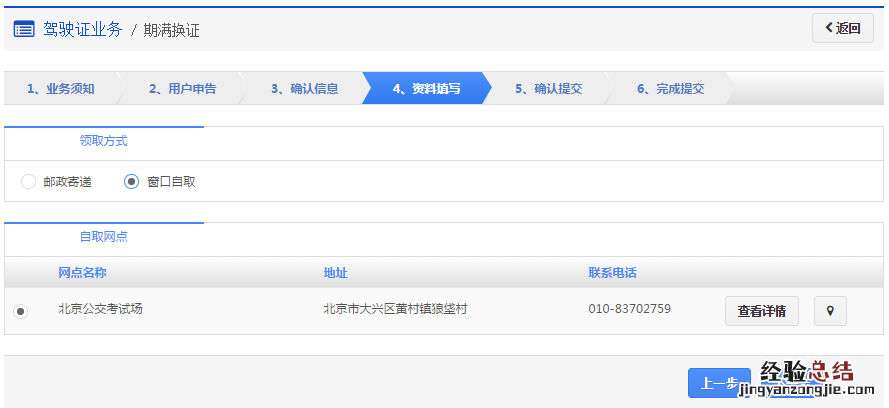Select the 窗口自取 radio option
Image resolution: width=889 pixels, height=408 pixels.
(x=131, y=182)
